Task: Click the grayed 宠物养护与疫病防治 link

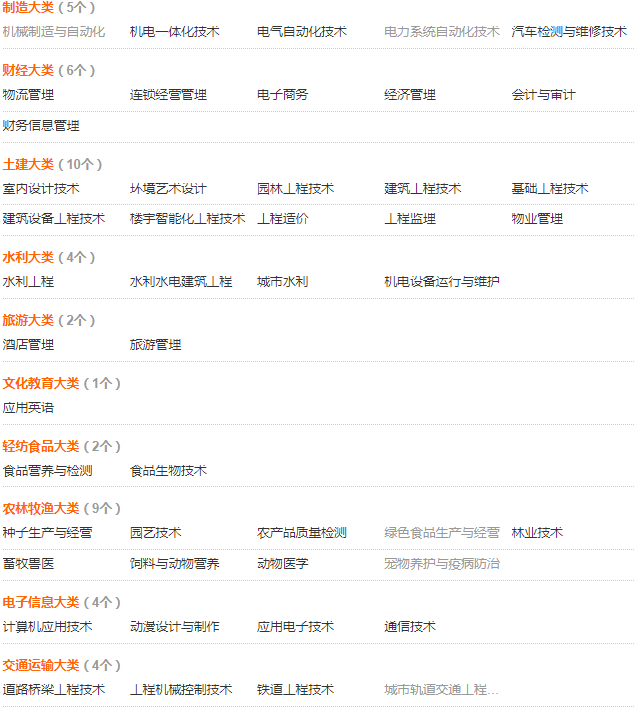Action: tap(442, 564)
